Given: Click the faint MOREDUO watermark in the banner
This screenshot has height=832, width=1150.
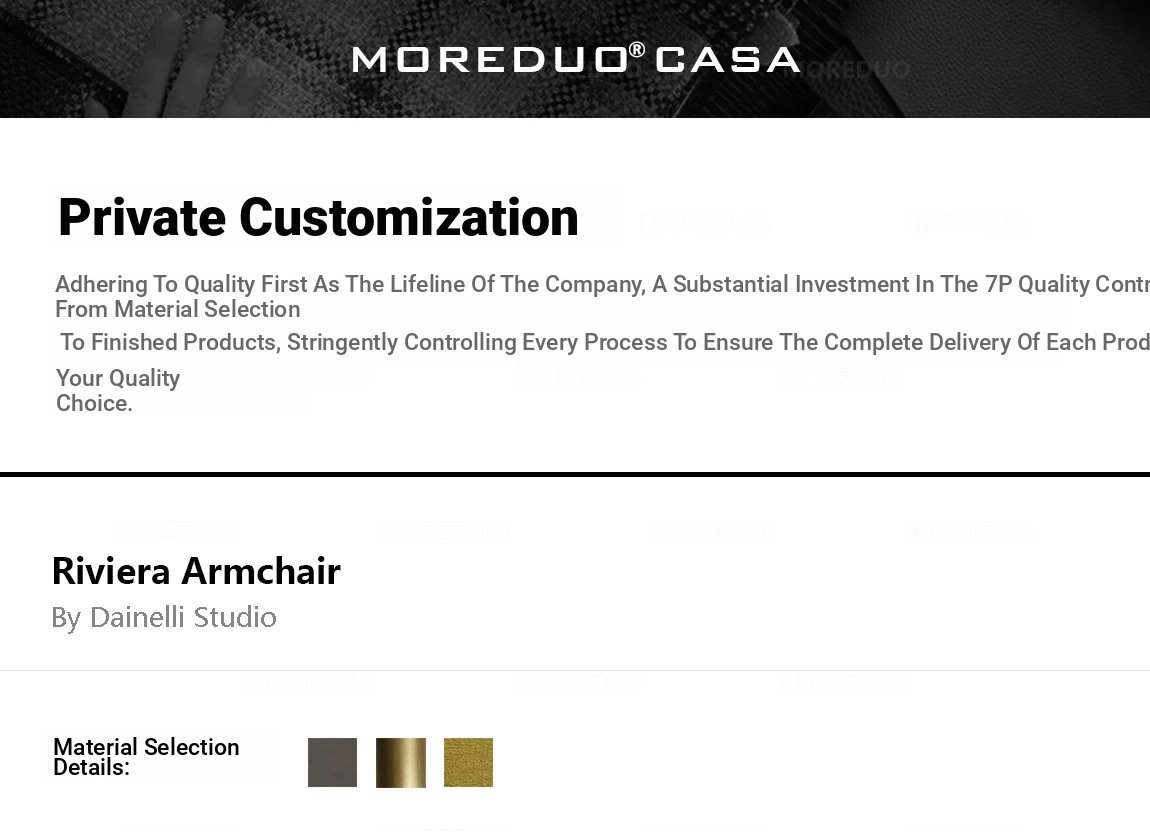Looking at the screenshot, I should [x=856, y=69].
